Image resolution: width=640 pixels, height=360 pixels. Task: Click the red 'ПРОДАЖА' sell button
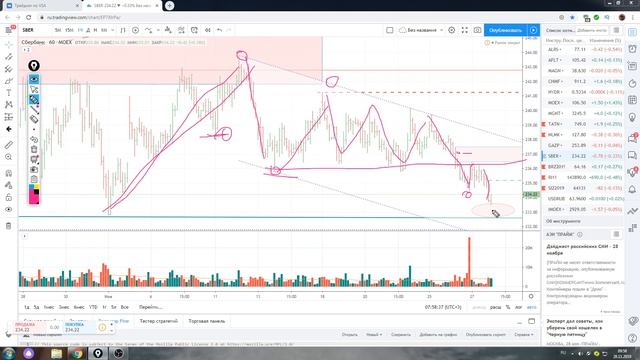pos(29,327)
